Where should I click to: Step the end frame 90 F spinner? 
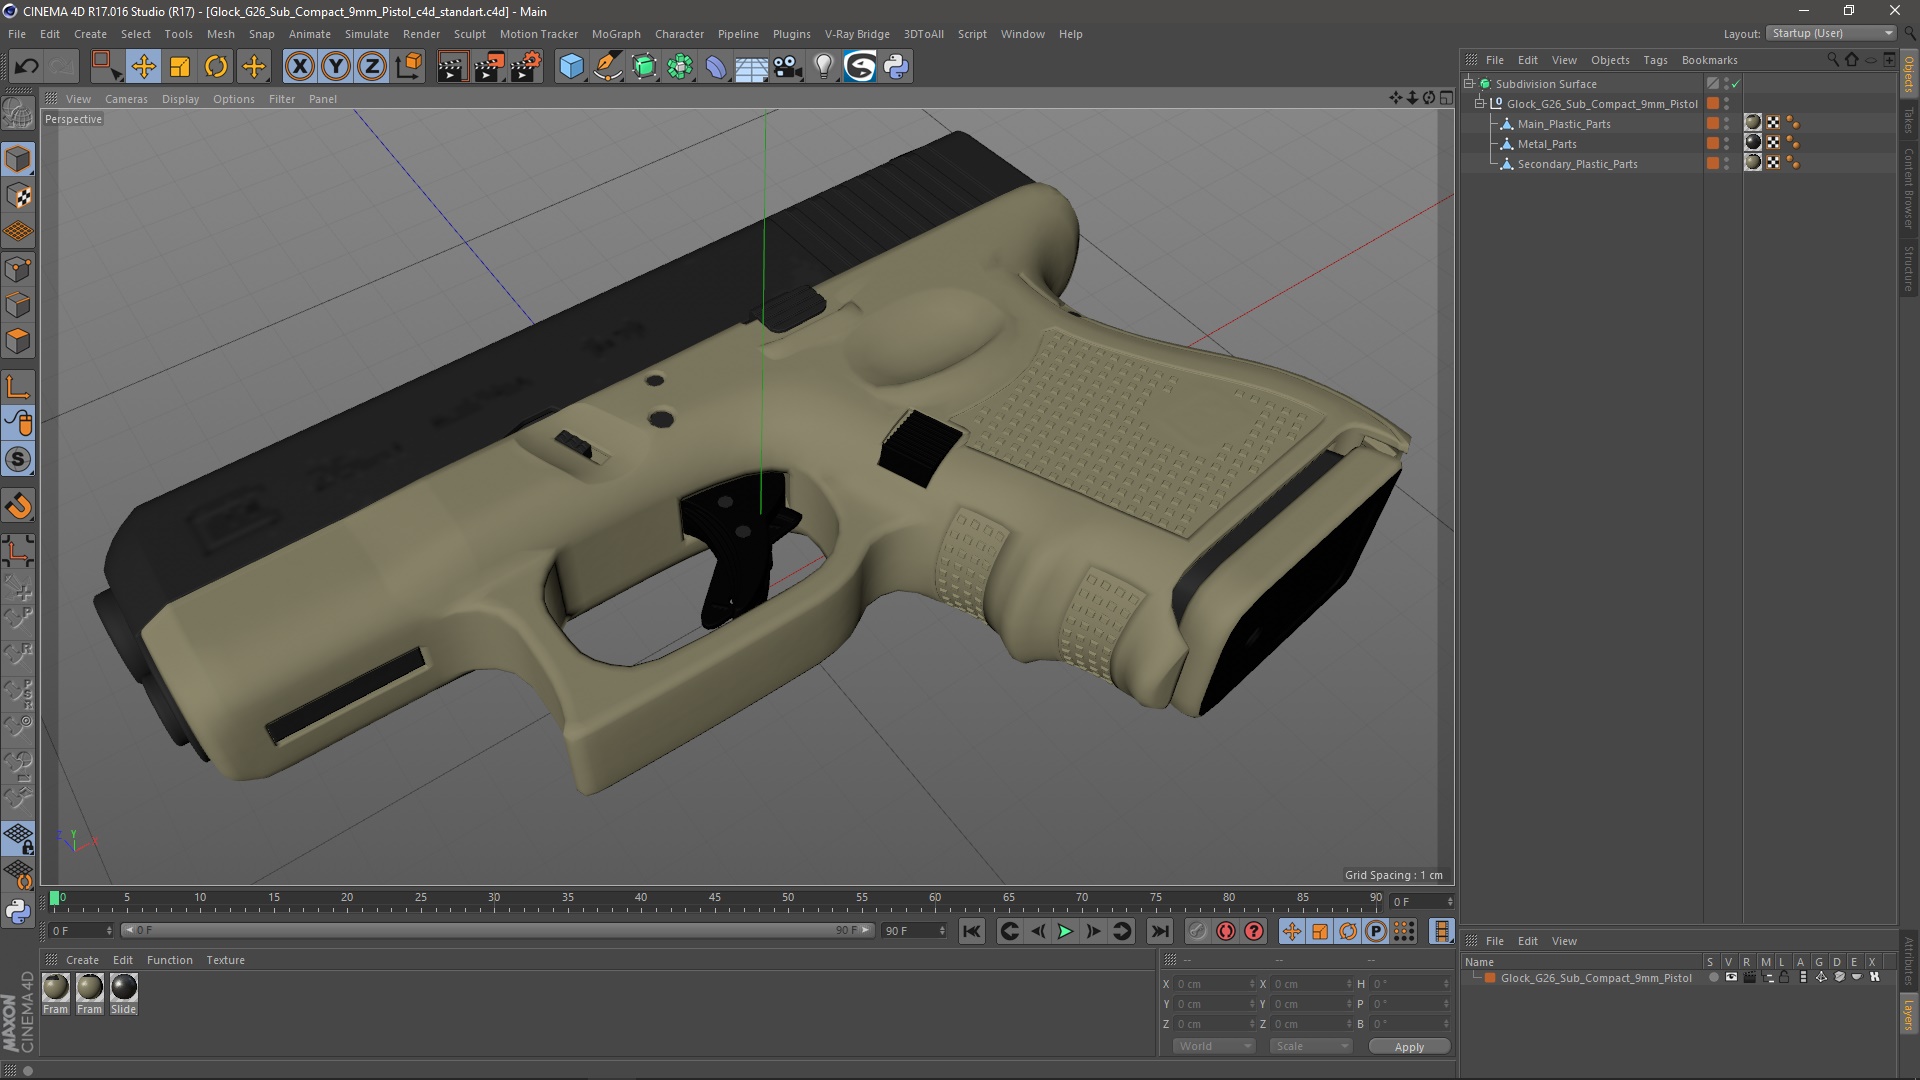(942, 931)
